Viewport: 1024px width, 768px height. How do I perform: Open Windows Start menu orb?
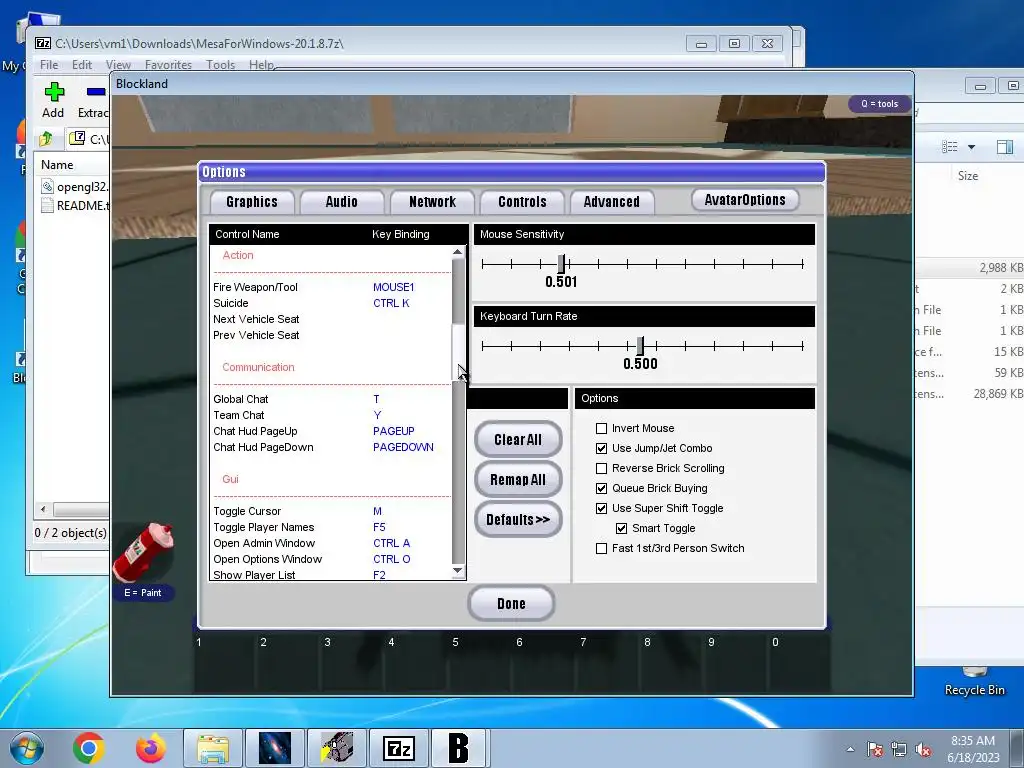tap(27, 748)
